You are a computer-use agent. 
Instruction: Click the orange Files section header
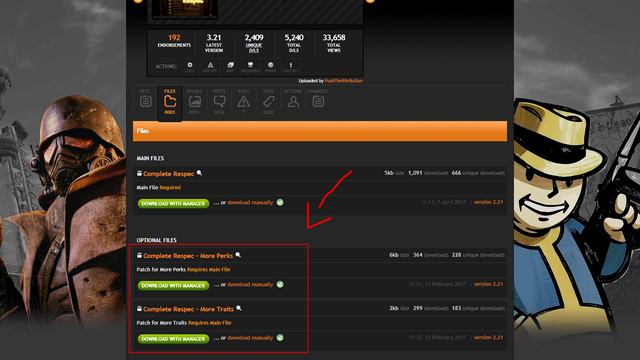320,131
